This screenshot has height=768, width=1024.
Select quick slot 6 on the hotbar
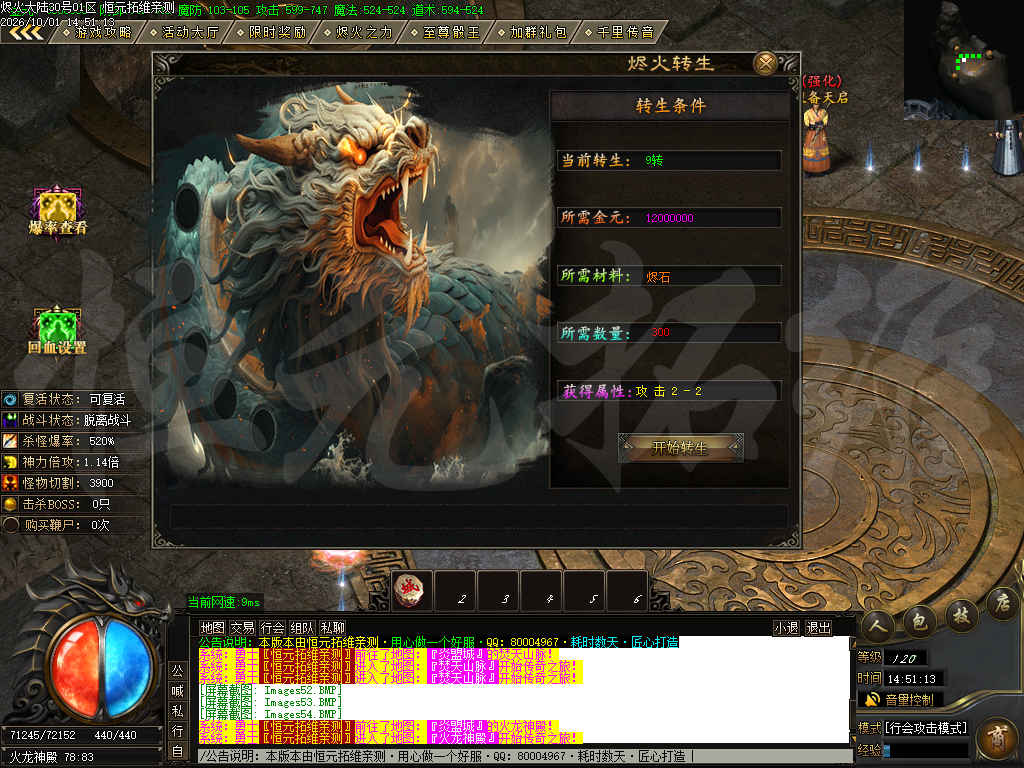click(628, 591)
